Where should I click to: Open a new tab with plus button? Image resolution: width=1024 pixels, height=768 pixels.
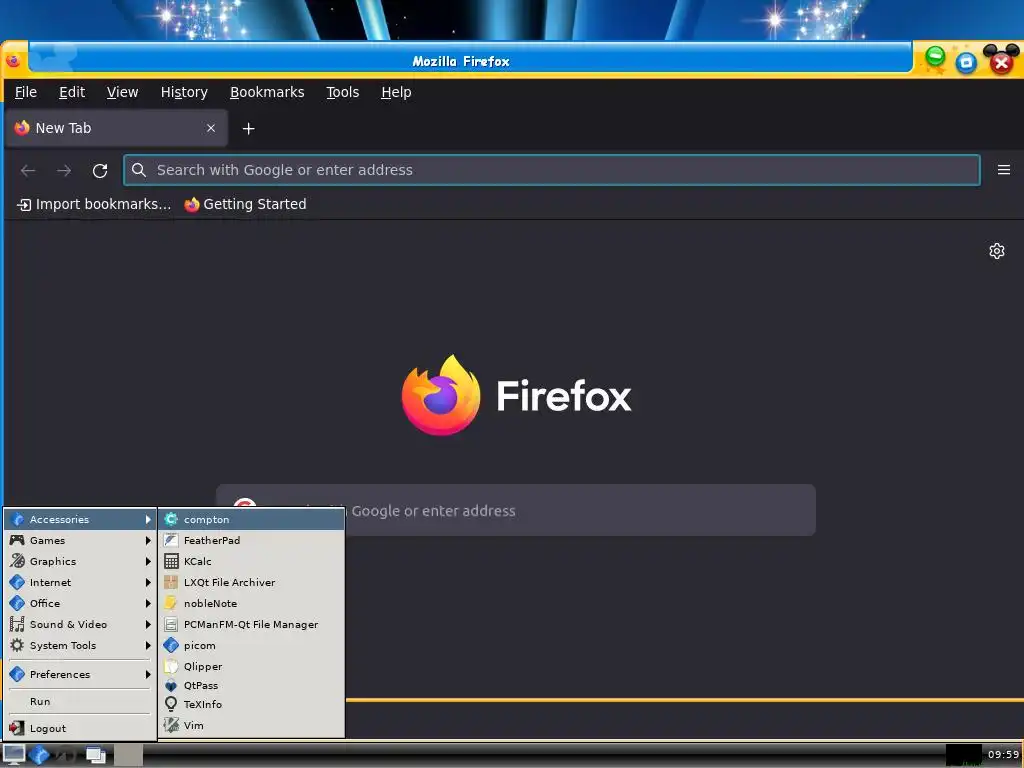tap(248, 129)
